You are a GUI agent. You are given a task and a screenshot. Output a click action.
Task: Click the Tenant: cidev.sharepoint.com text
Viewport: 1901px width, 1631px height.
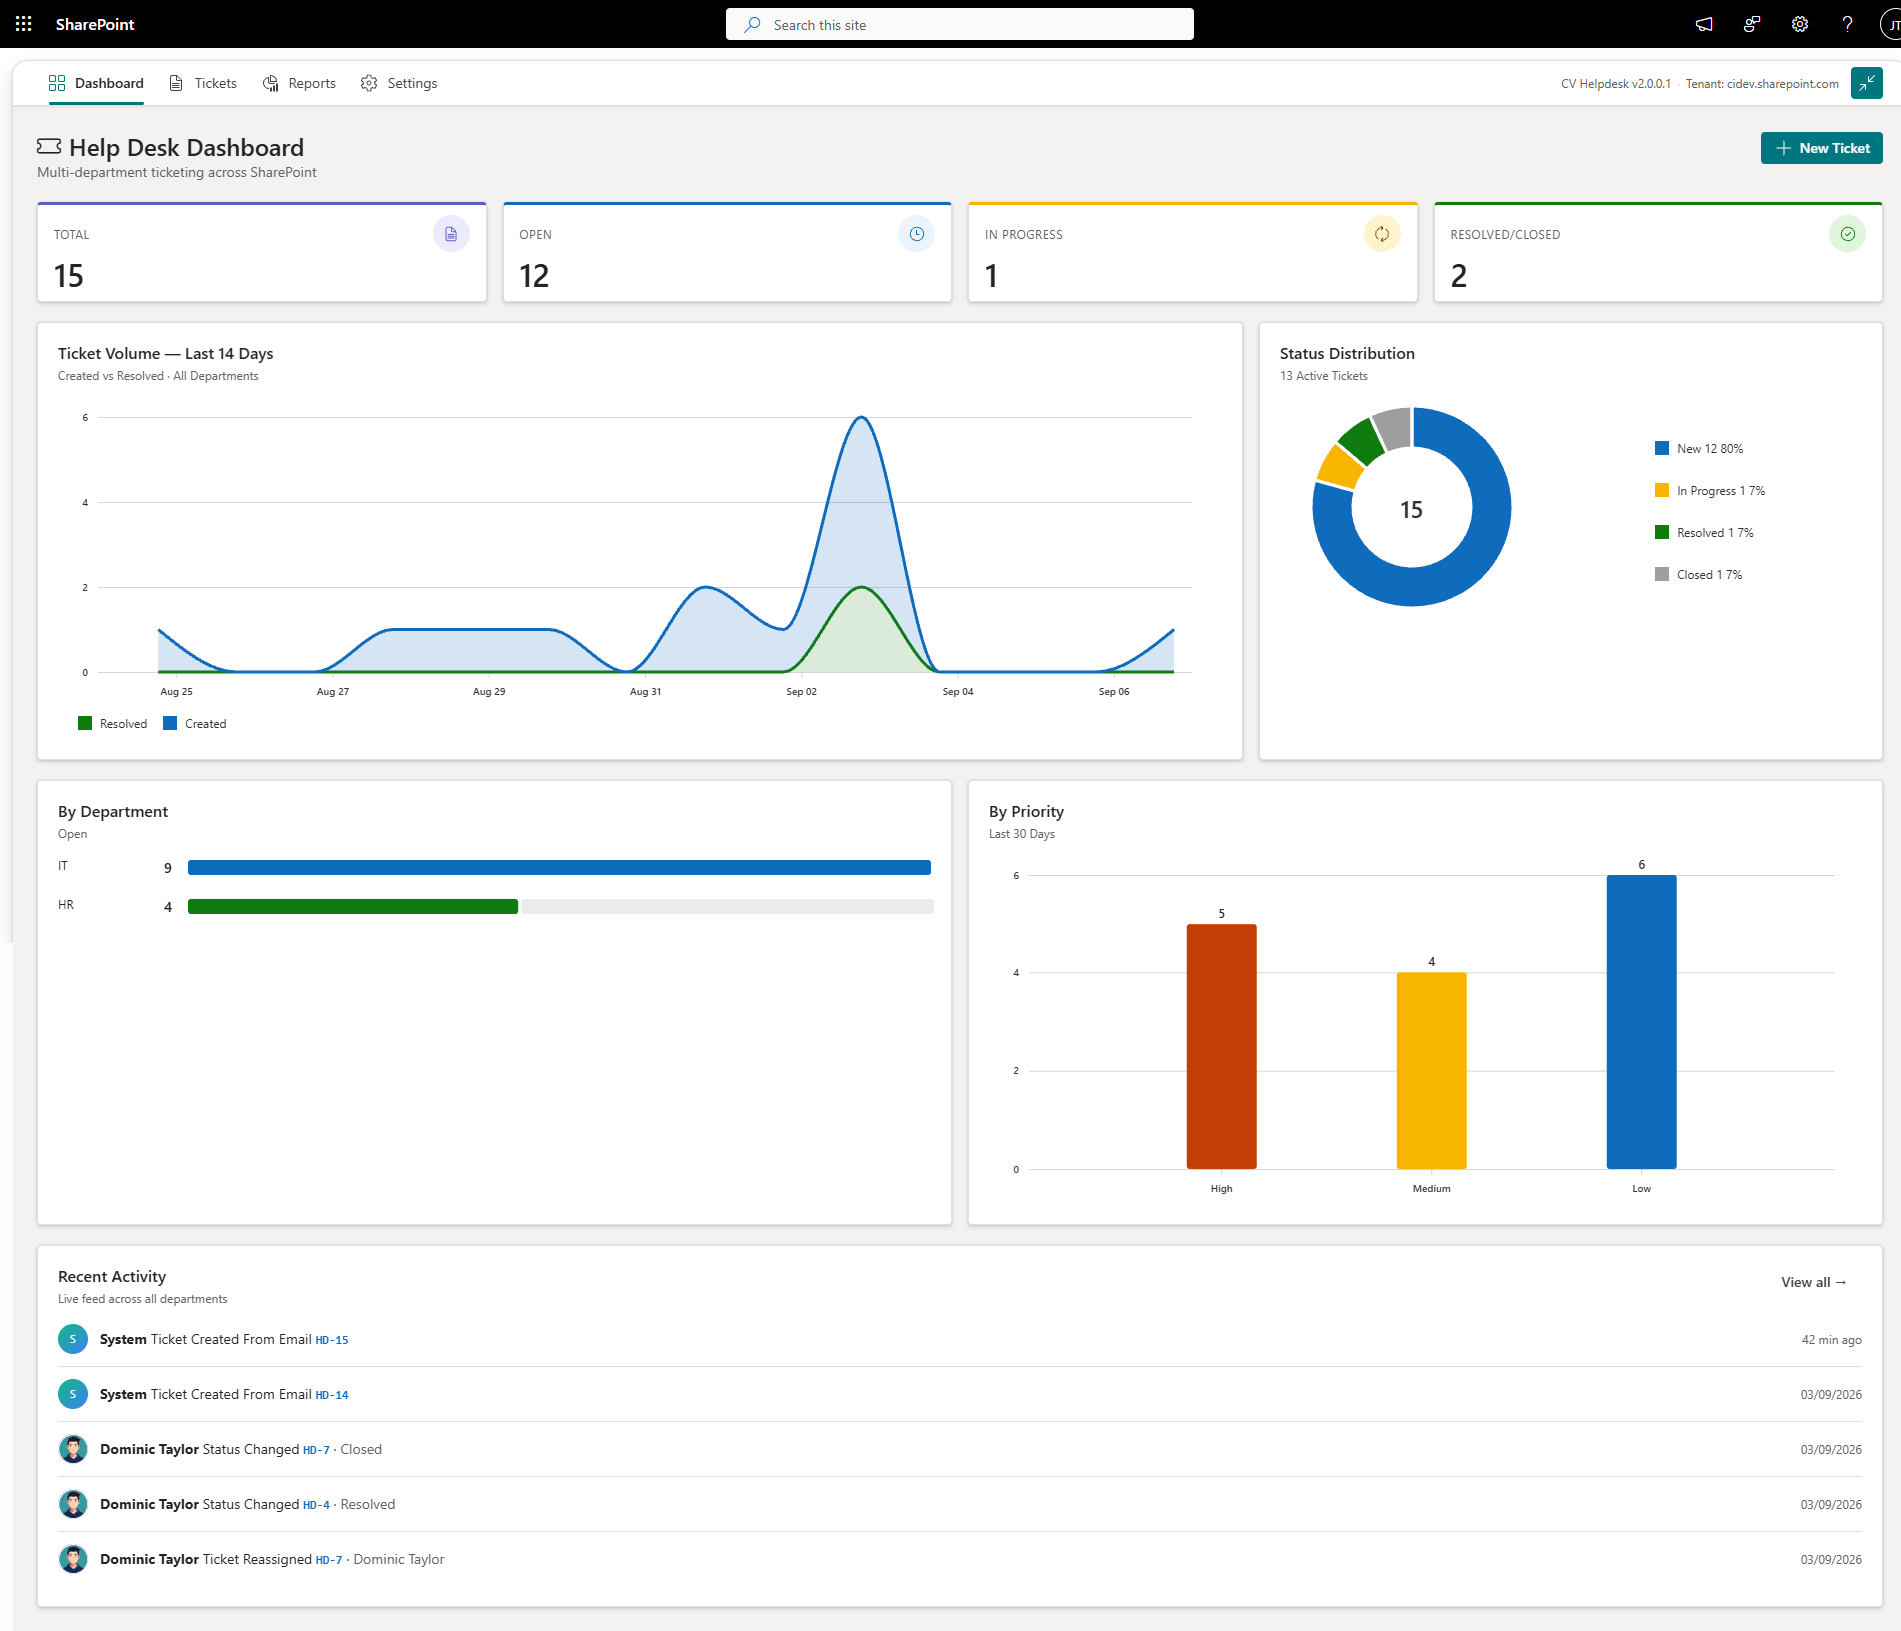[1762, 84]
